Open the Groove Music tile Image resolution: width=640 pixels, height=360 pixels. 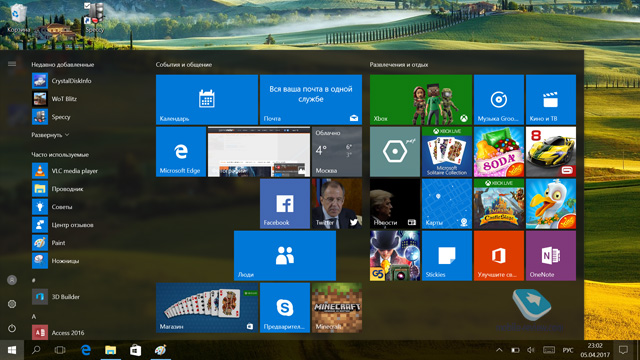(499, 100)
